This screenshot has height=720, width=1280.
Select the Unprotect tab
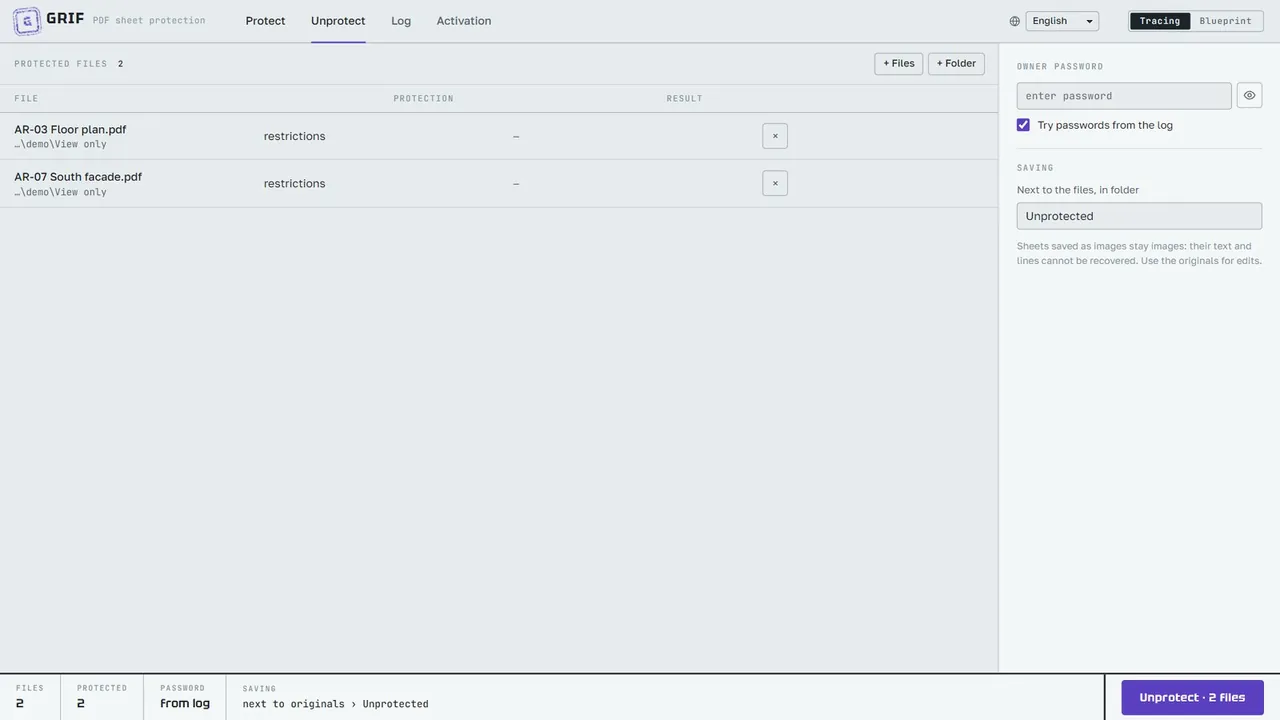pyautogui.click(x=338, y=21)
